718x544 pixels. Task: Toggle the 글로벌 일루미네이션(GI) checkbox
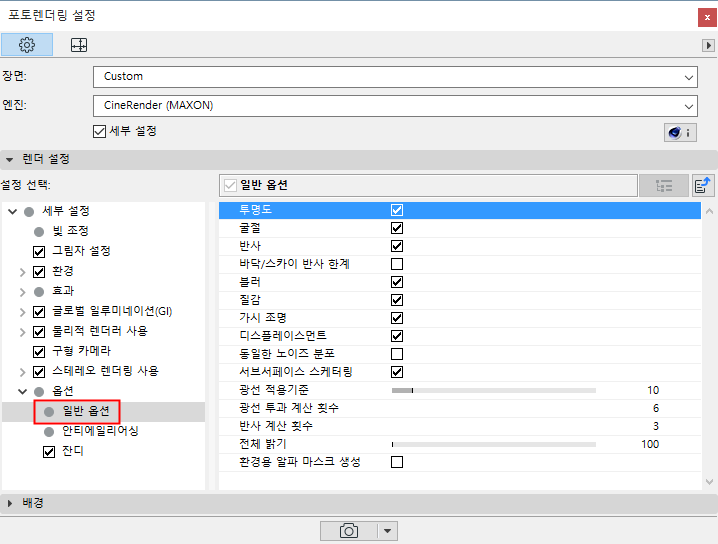coord(39,312)
